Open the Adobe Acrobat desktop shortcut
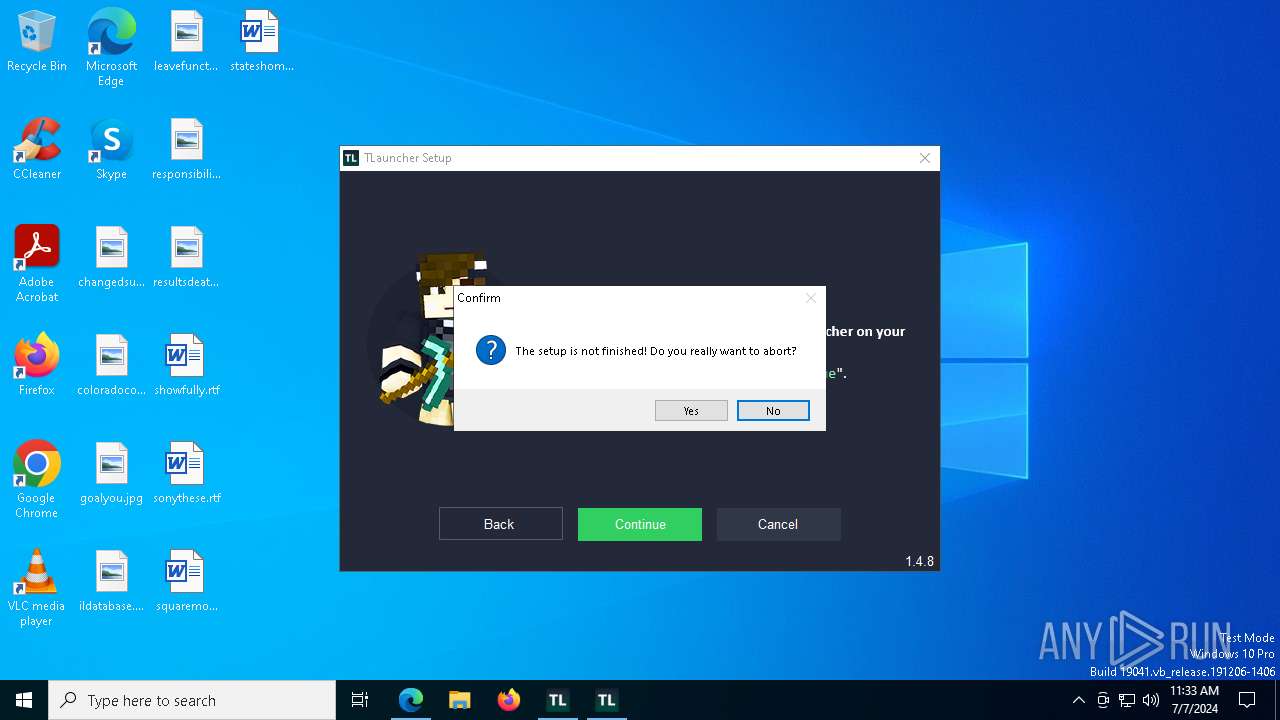Image resolution: width=1280 pixels, height=720 pixels. click(x=37, y=264)
